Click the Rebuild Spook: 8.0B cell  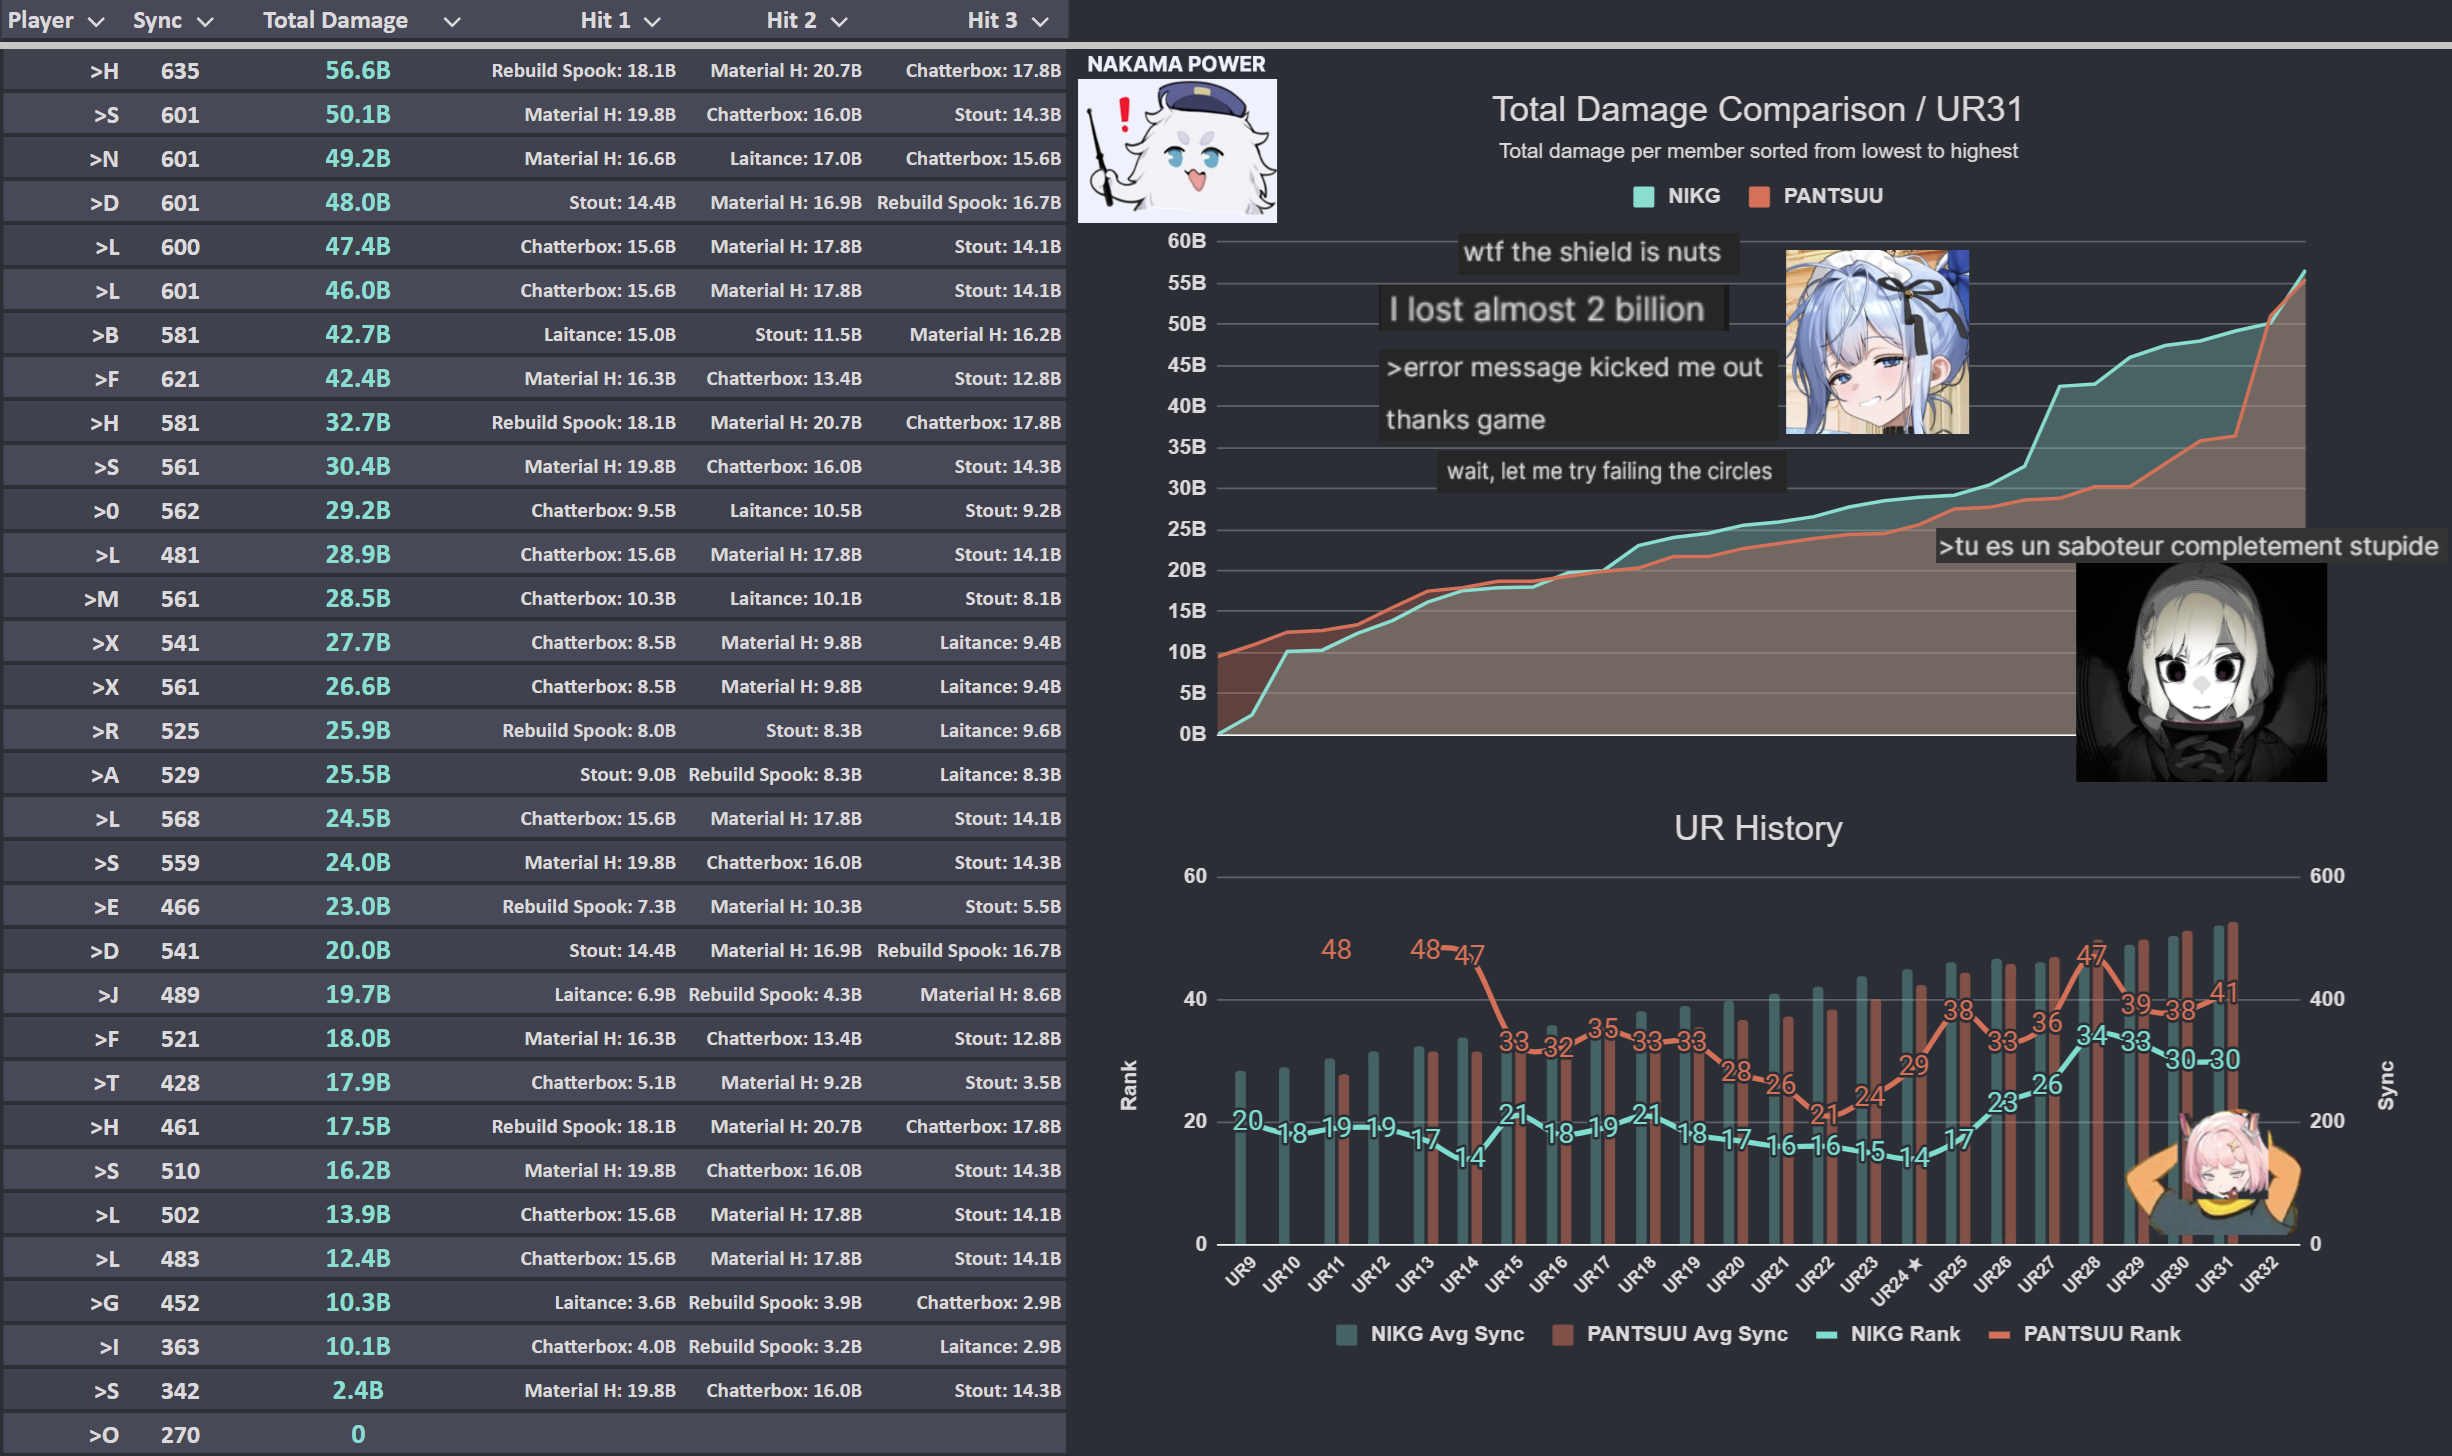point(589,731)
